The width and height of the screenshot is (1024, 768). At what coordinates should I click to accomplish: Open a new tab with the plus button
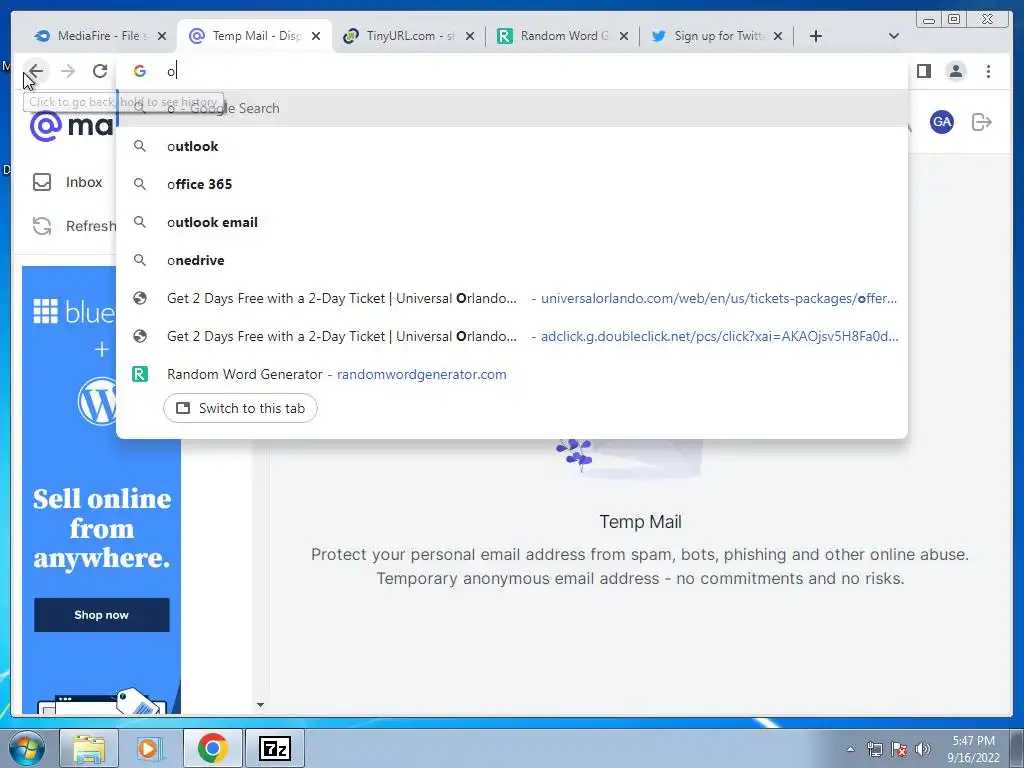[816, 36]
